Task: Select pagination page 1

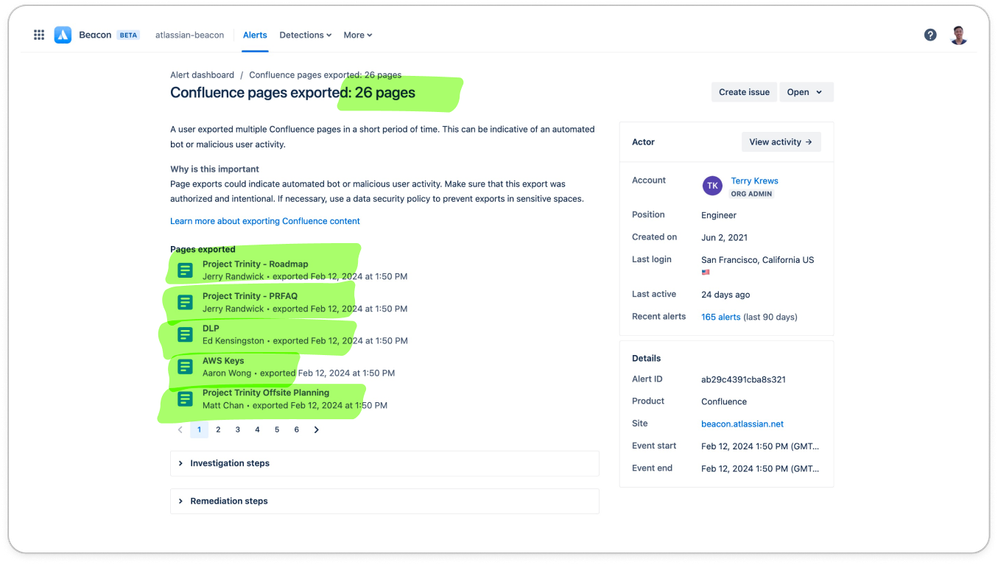Action: (x=199, y=430)
